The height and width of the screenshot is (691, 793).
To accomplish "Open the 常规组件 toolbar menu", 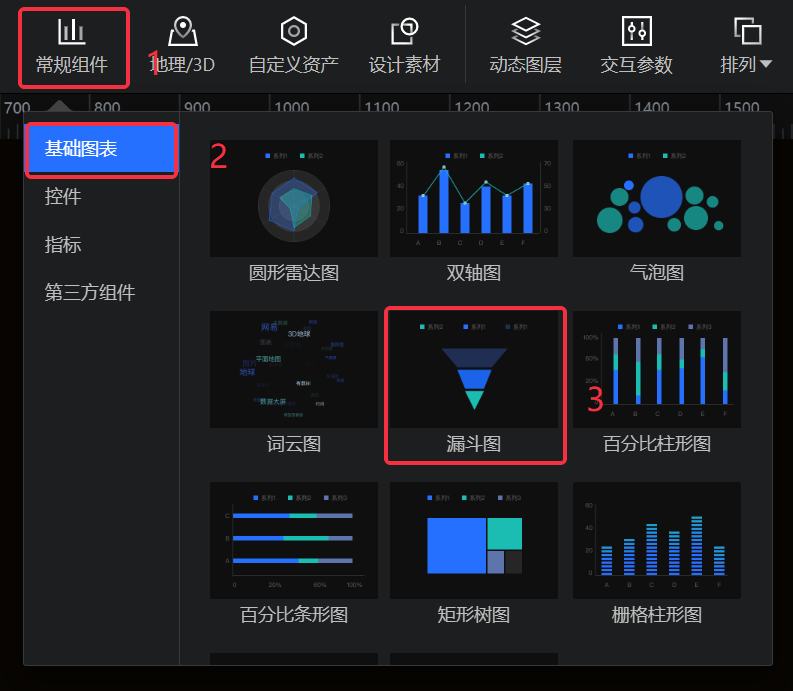I will 72,47.
